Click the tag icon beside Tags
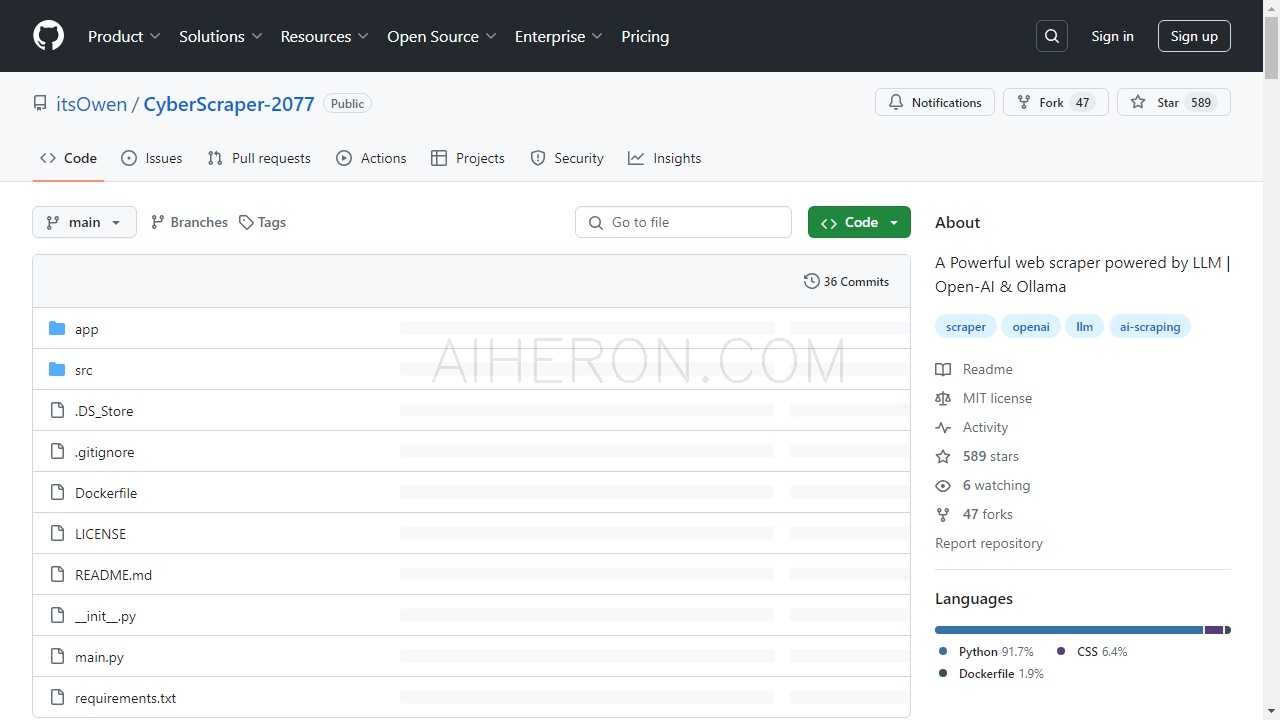Screen dimensions: 1280x720 tap(246, 222)
